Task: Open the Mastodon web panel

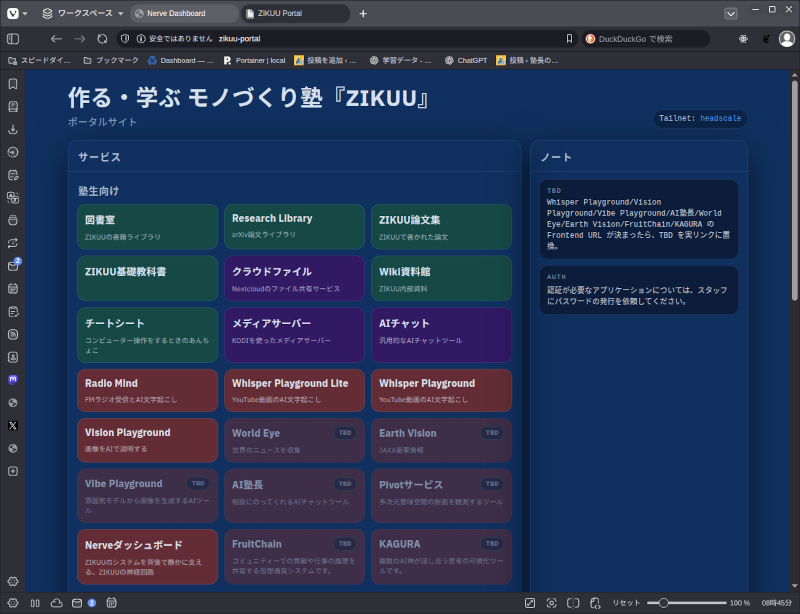Action: point(13,380)
